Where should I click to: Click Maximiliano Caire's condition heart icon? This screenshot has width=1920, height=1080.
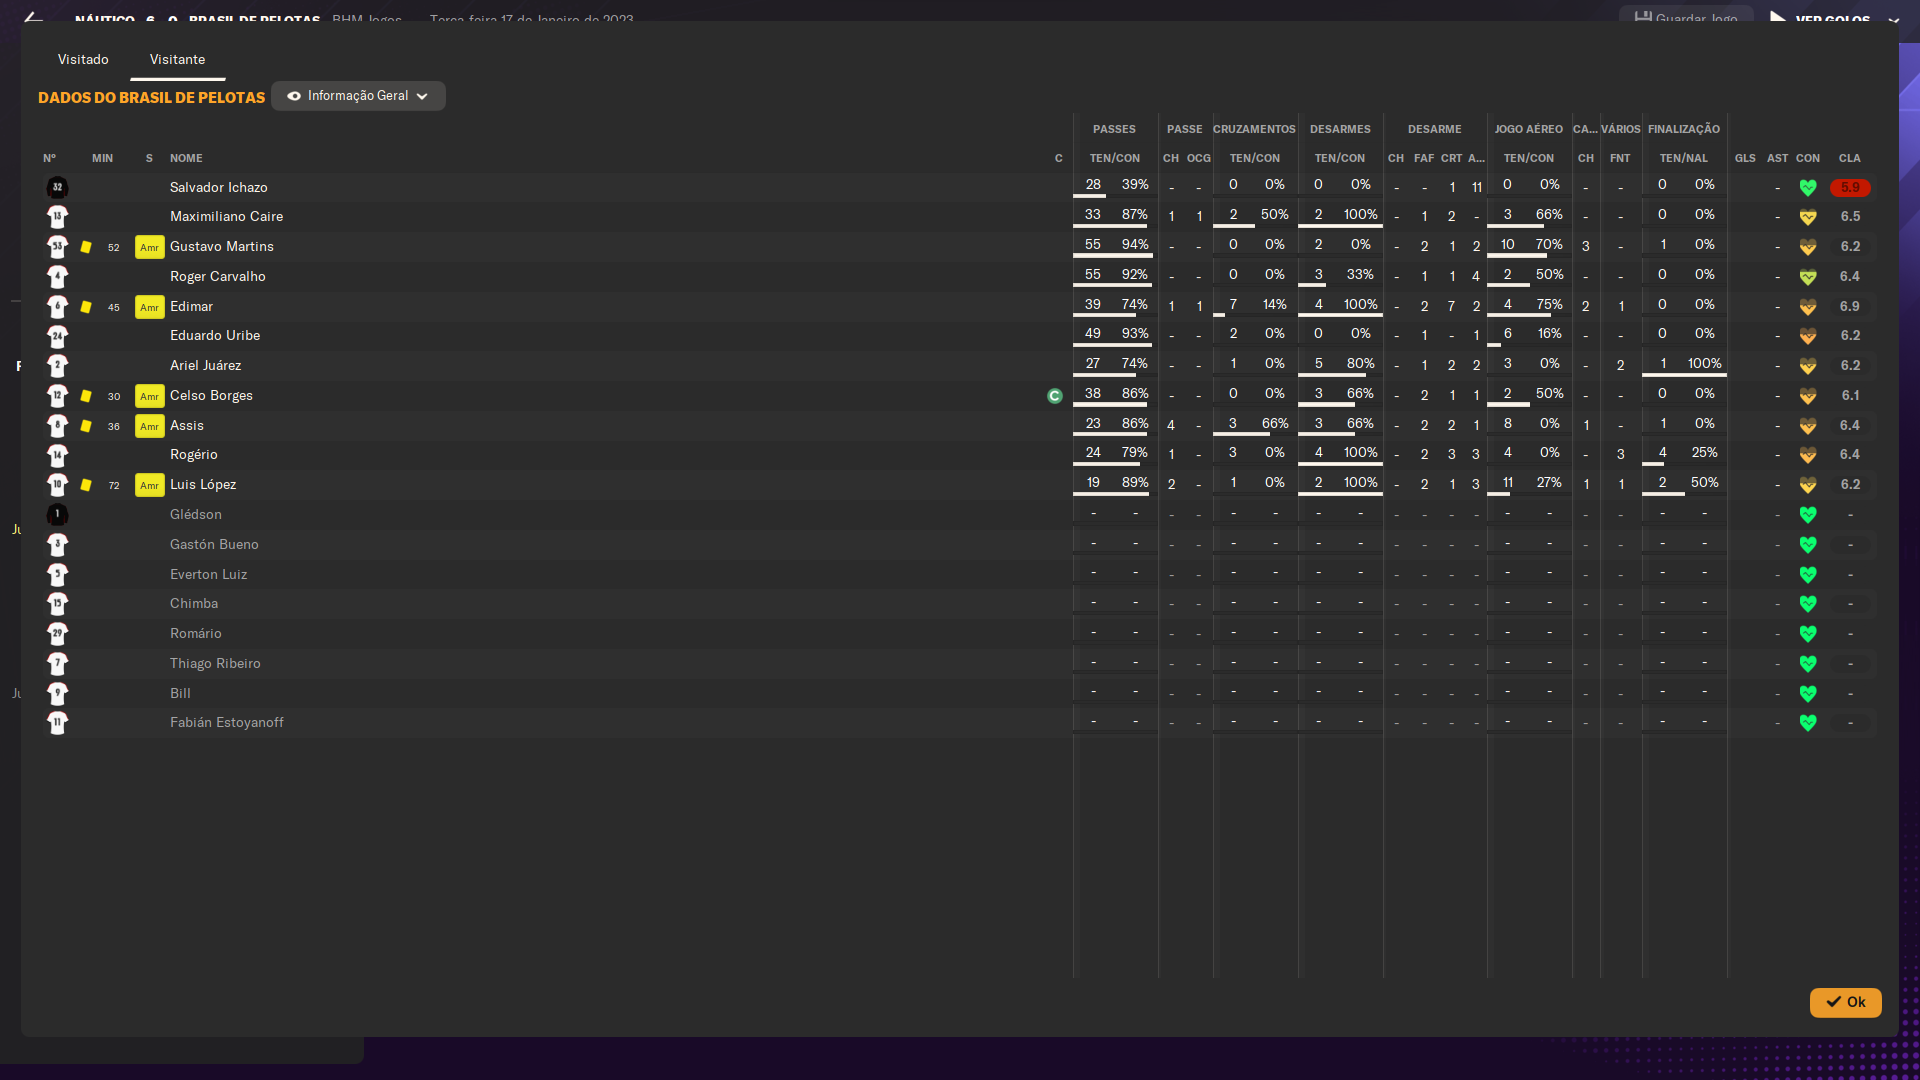tap(1808, 217)
